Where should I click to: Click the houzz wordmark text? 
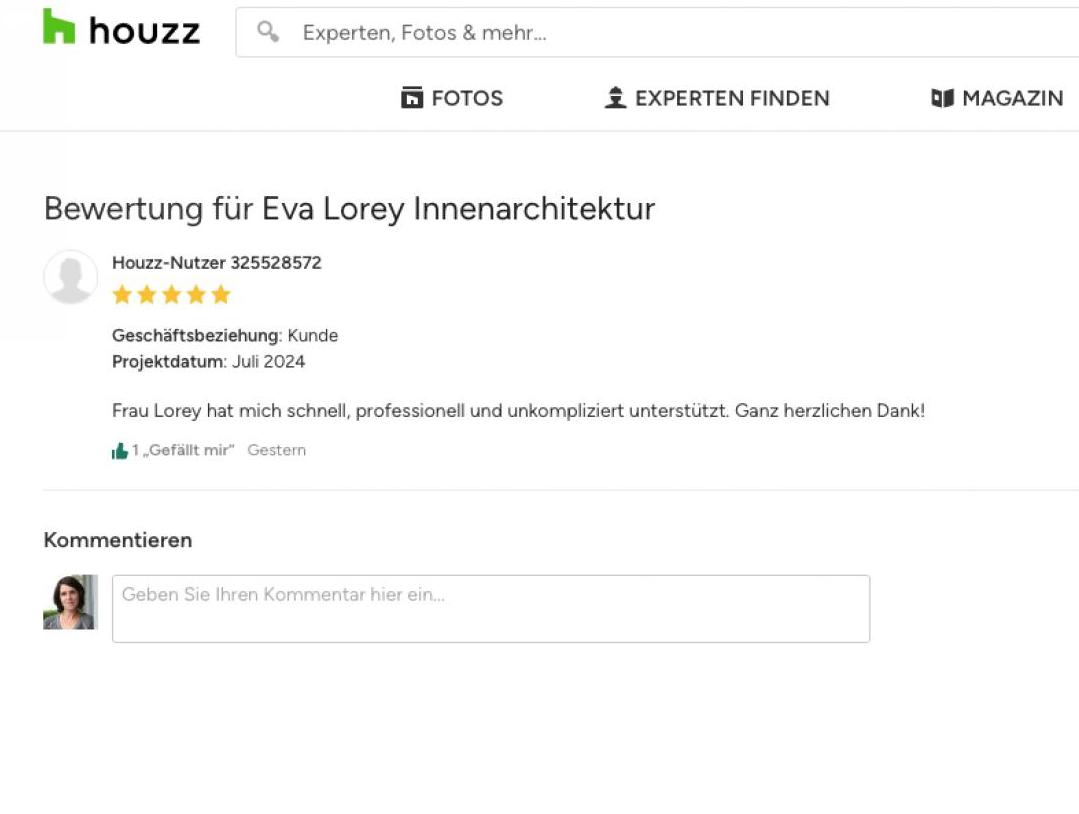[x=145, y=32]
